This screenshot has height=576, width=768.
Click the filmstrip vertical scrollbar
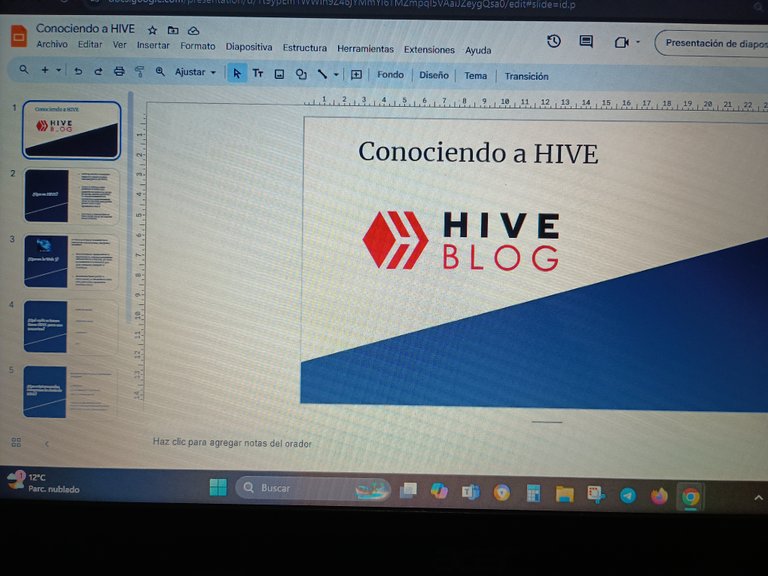130,206
